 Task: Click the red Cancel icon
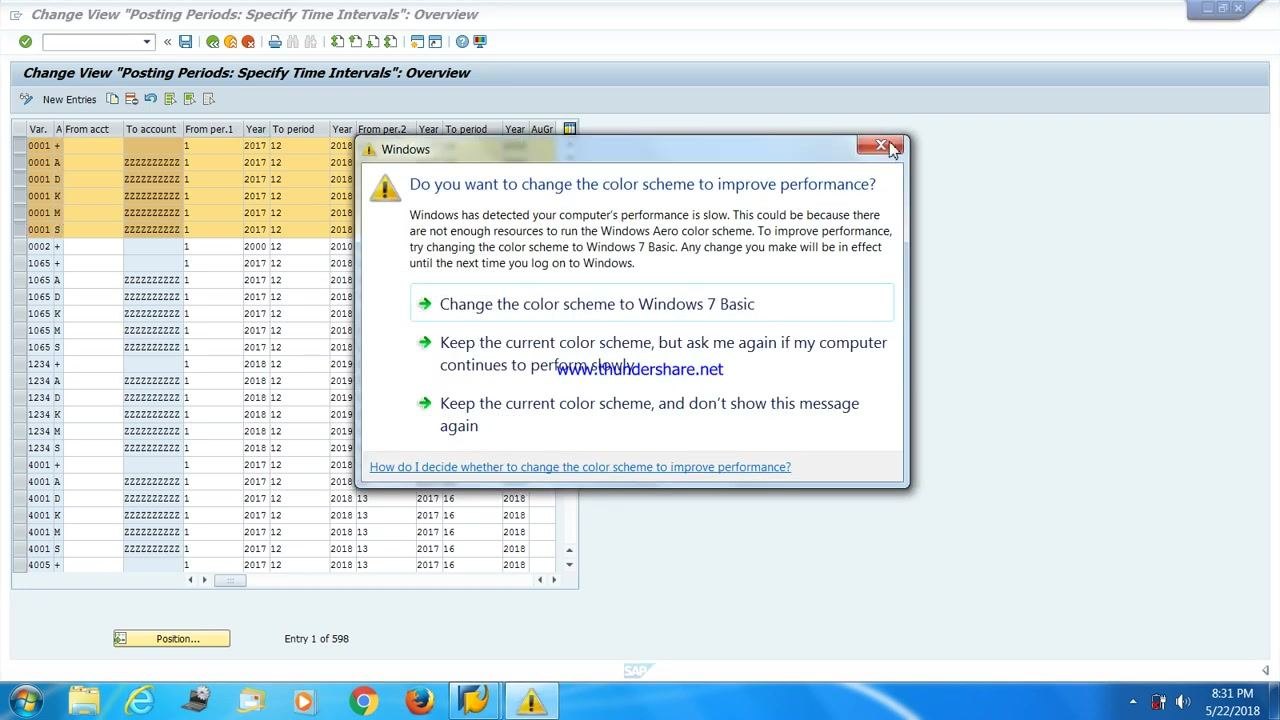pyautogui.click(x=248, y=41)
